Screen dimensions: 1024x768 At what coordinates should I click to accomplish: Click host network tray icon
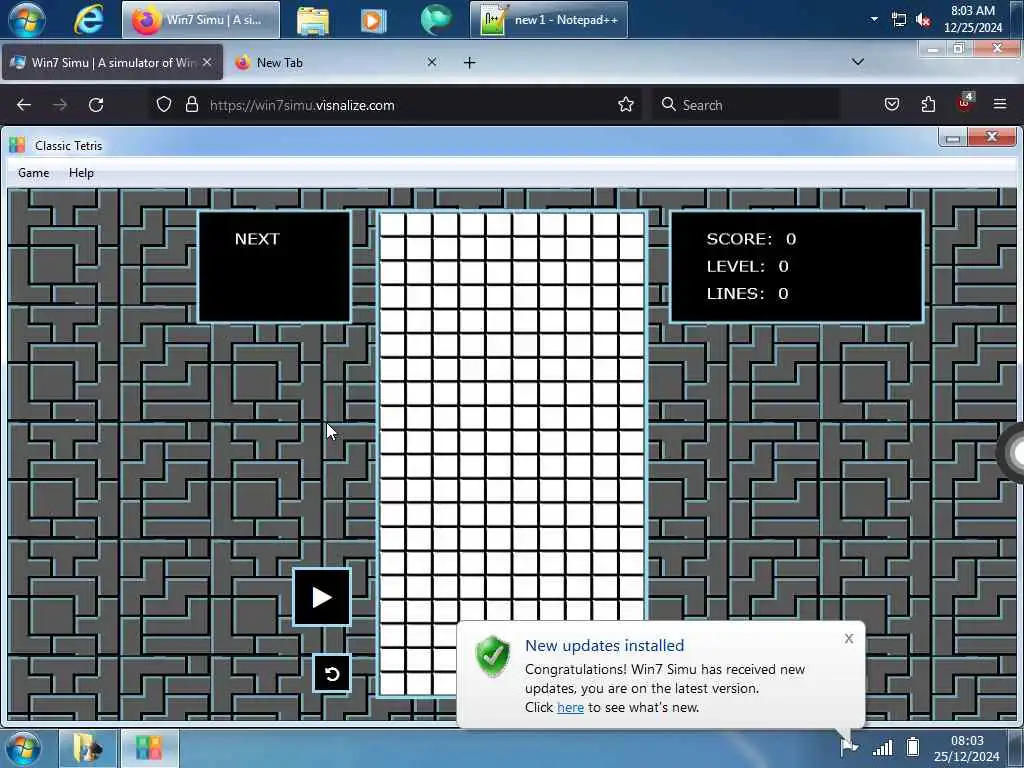[x=899, y=20]
